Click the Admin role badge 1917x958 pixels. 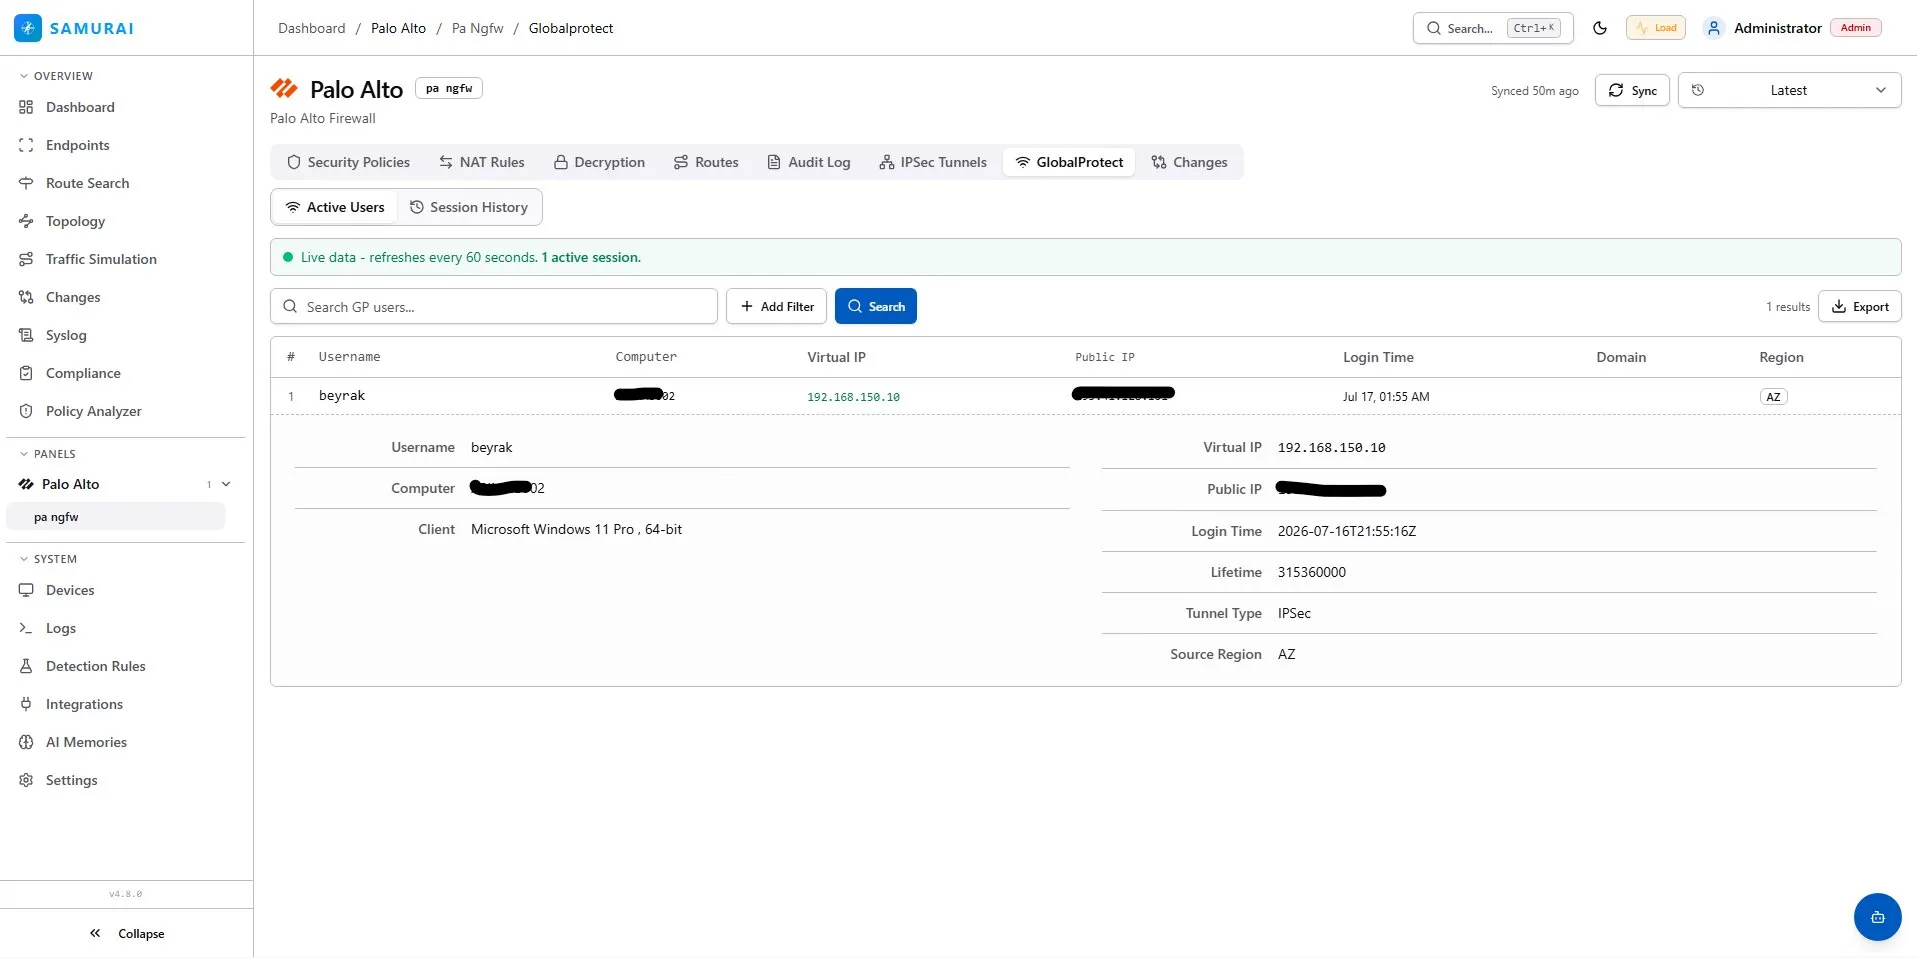[1856, 28]
